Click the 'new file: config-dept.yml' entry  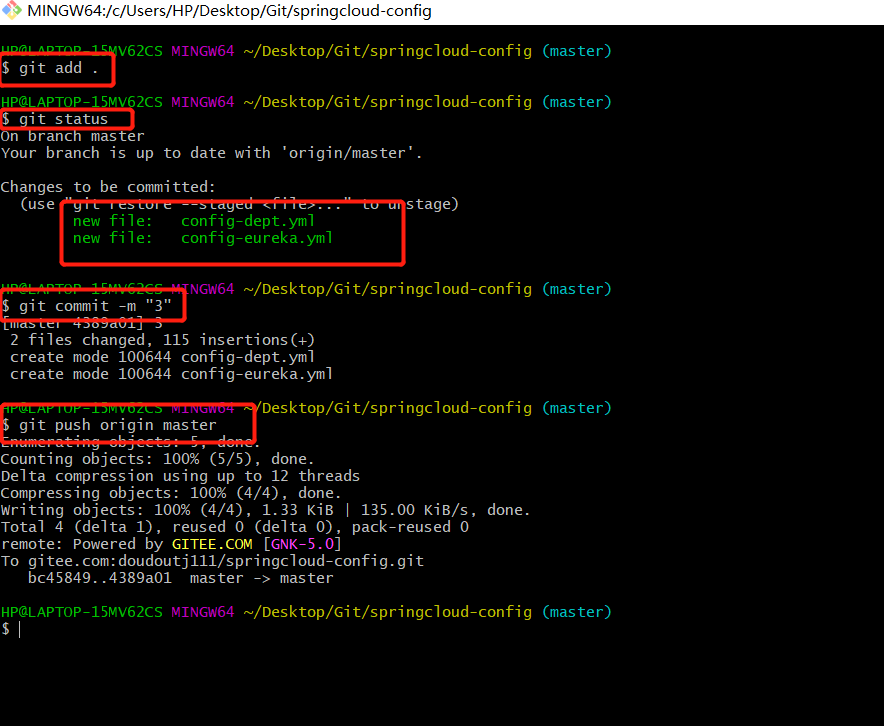[194, 221]
